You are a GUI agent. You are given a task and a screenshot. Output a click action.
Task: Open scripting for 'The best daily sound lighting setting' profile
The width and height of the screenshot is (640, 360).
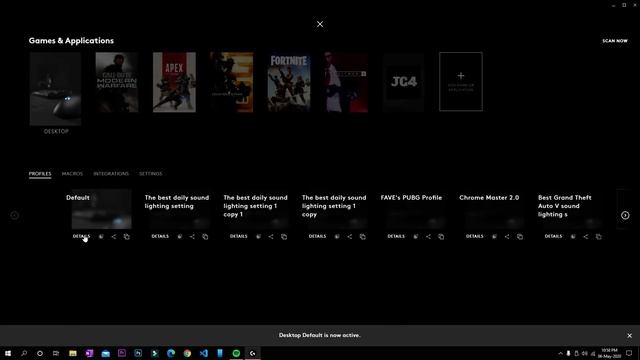180,236
